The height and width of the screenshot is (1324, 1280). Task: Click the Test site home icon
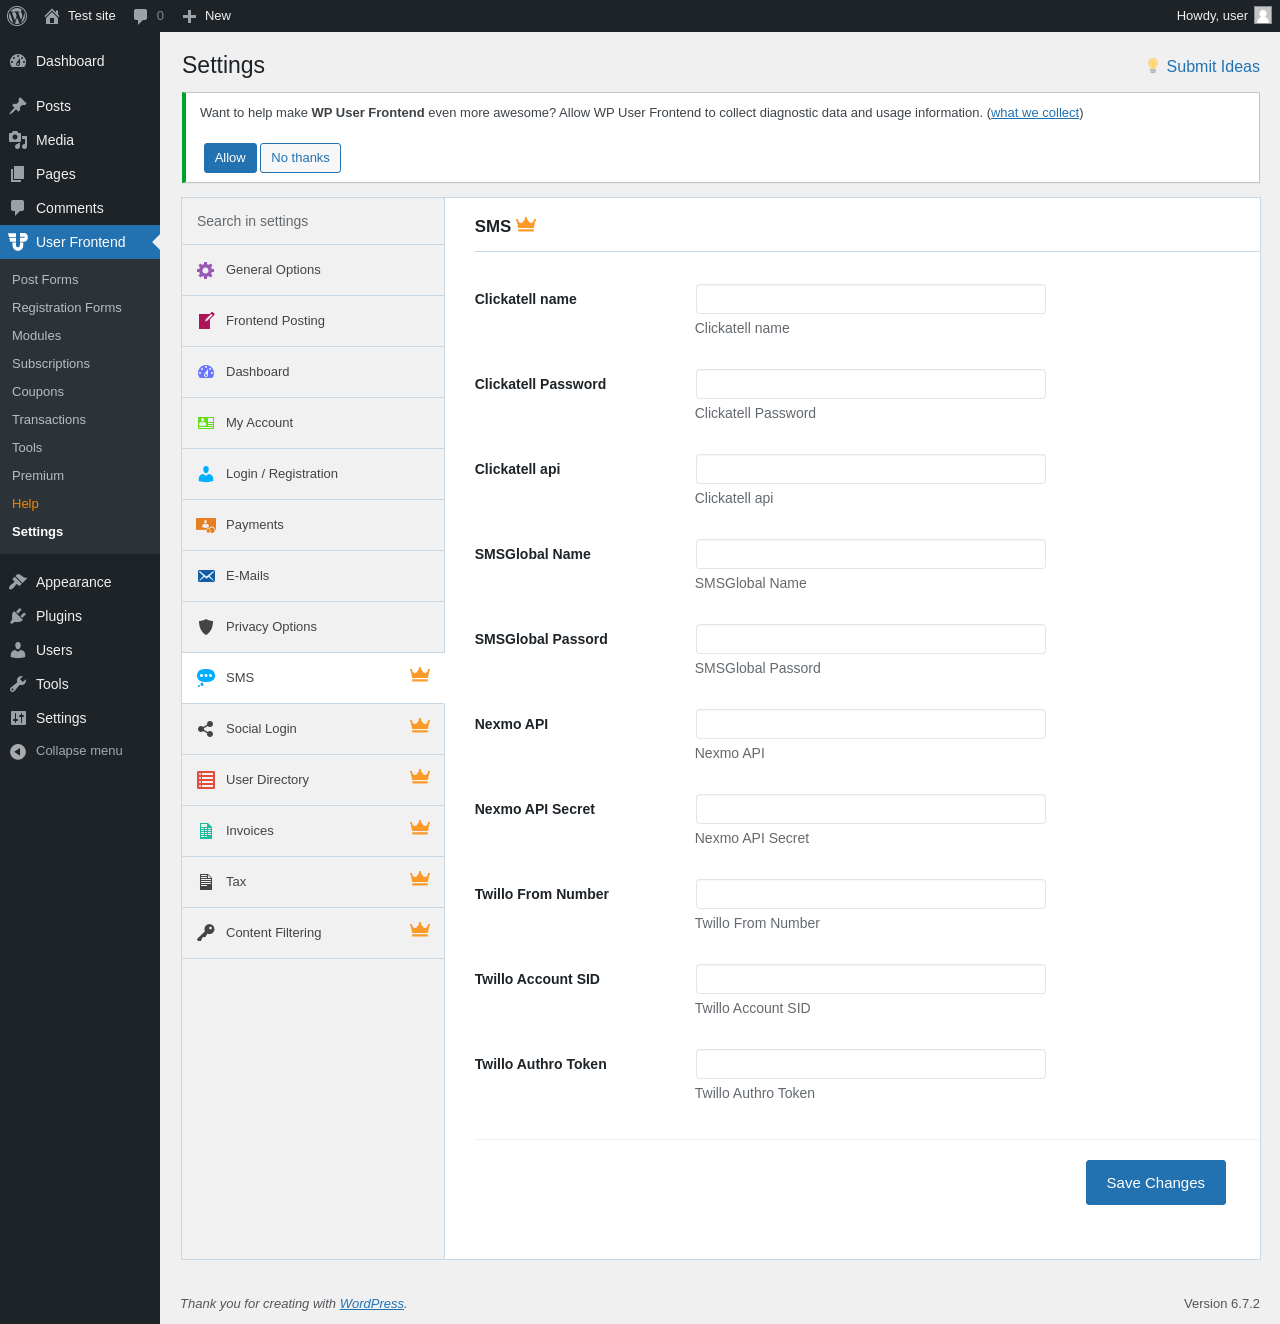coord(52,16)
